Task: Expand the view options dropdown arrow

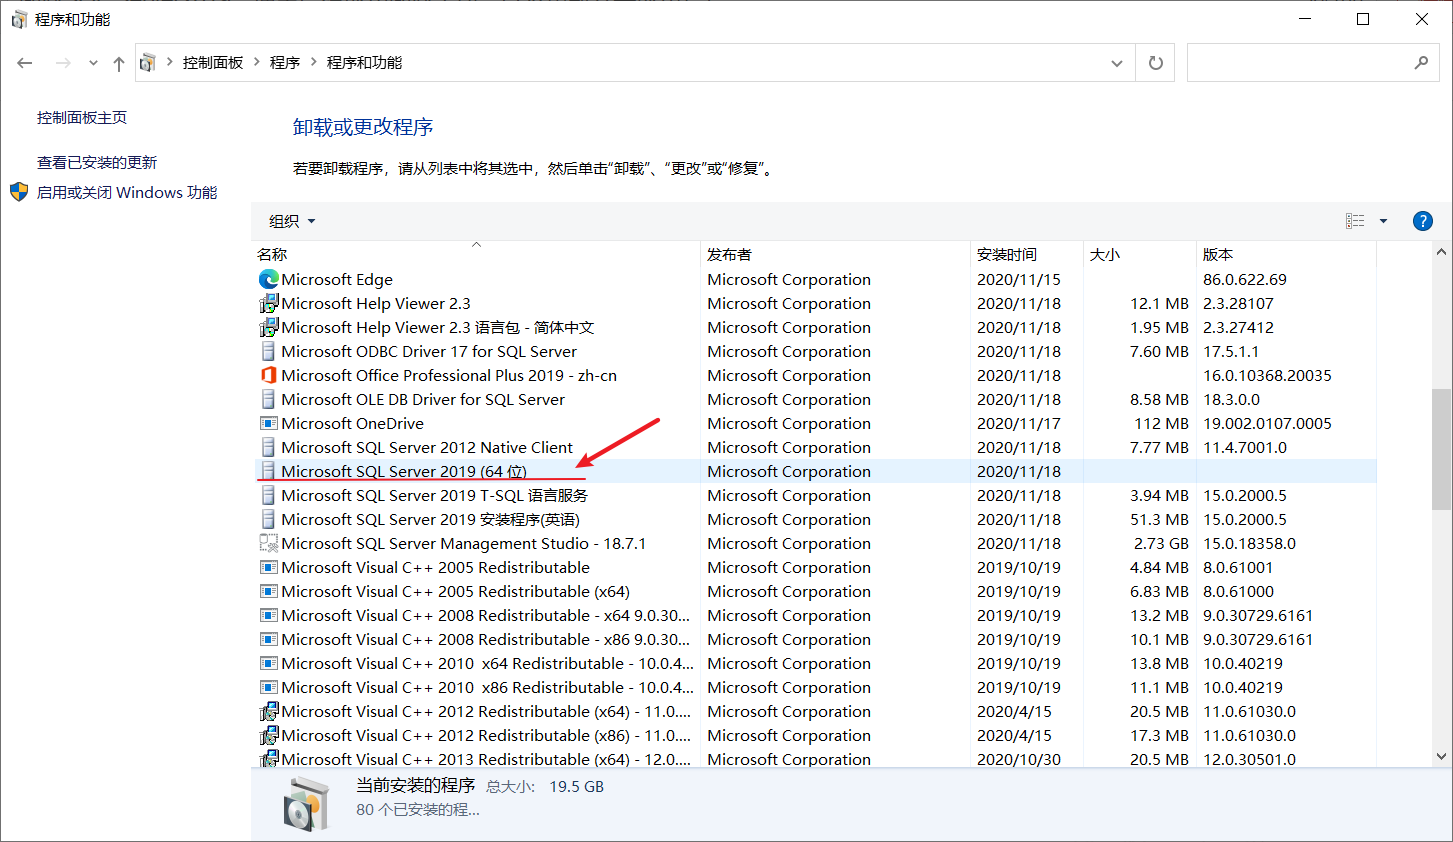Action: (x=1384, y=221)
